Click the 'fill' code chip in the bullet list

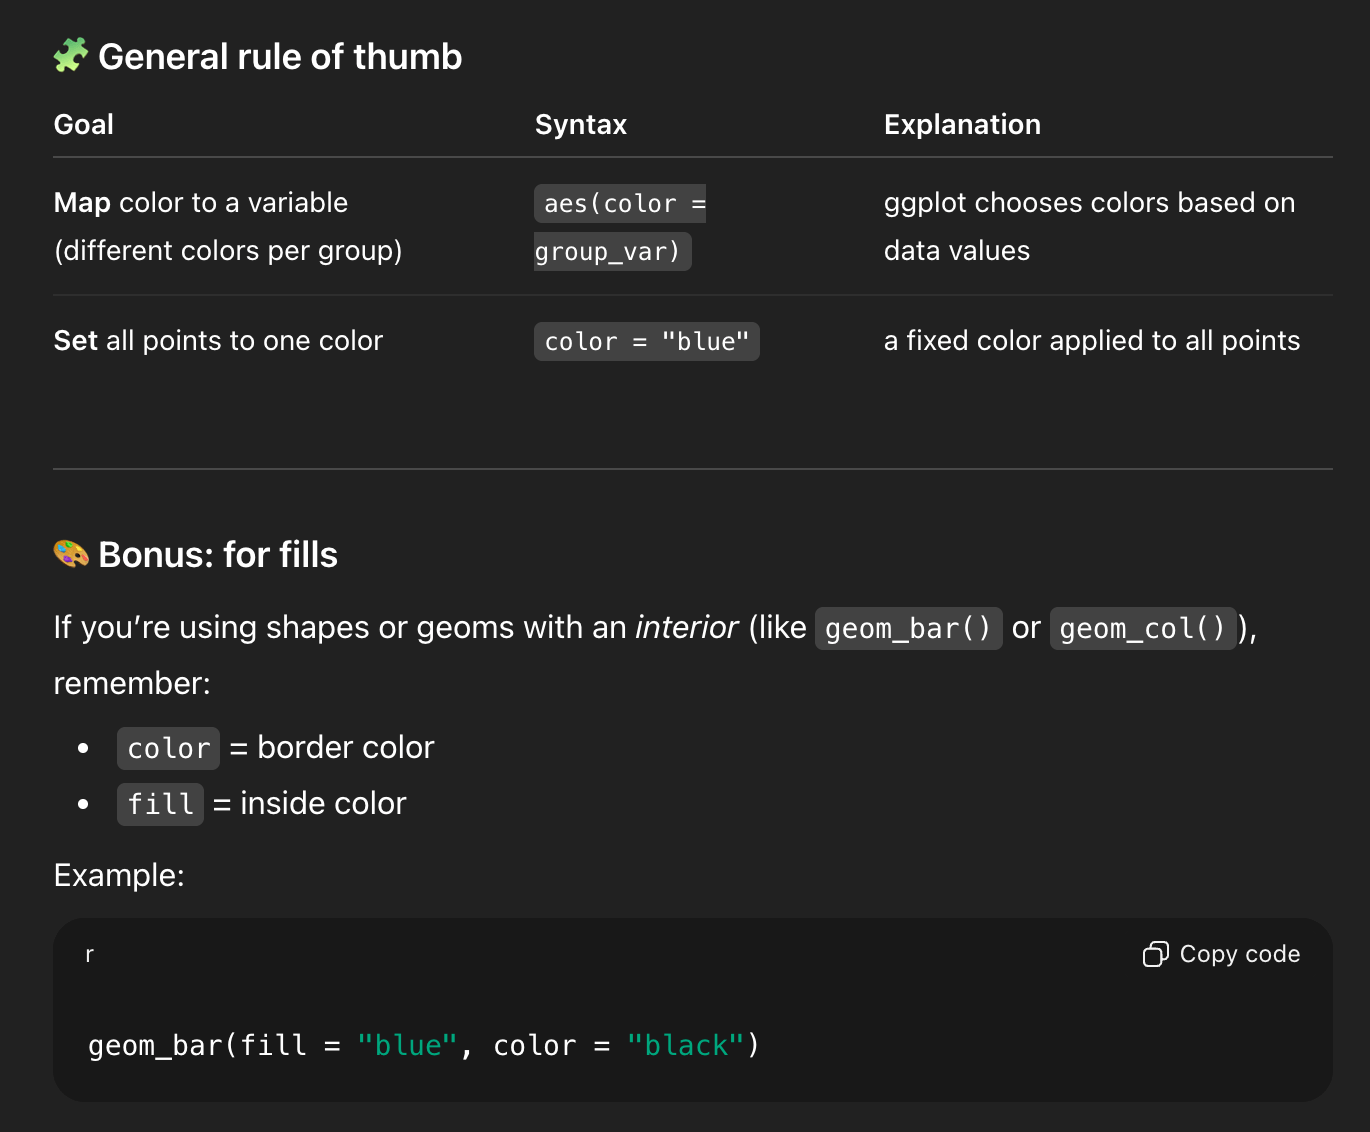tap(160, 804)
